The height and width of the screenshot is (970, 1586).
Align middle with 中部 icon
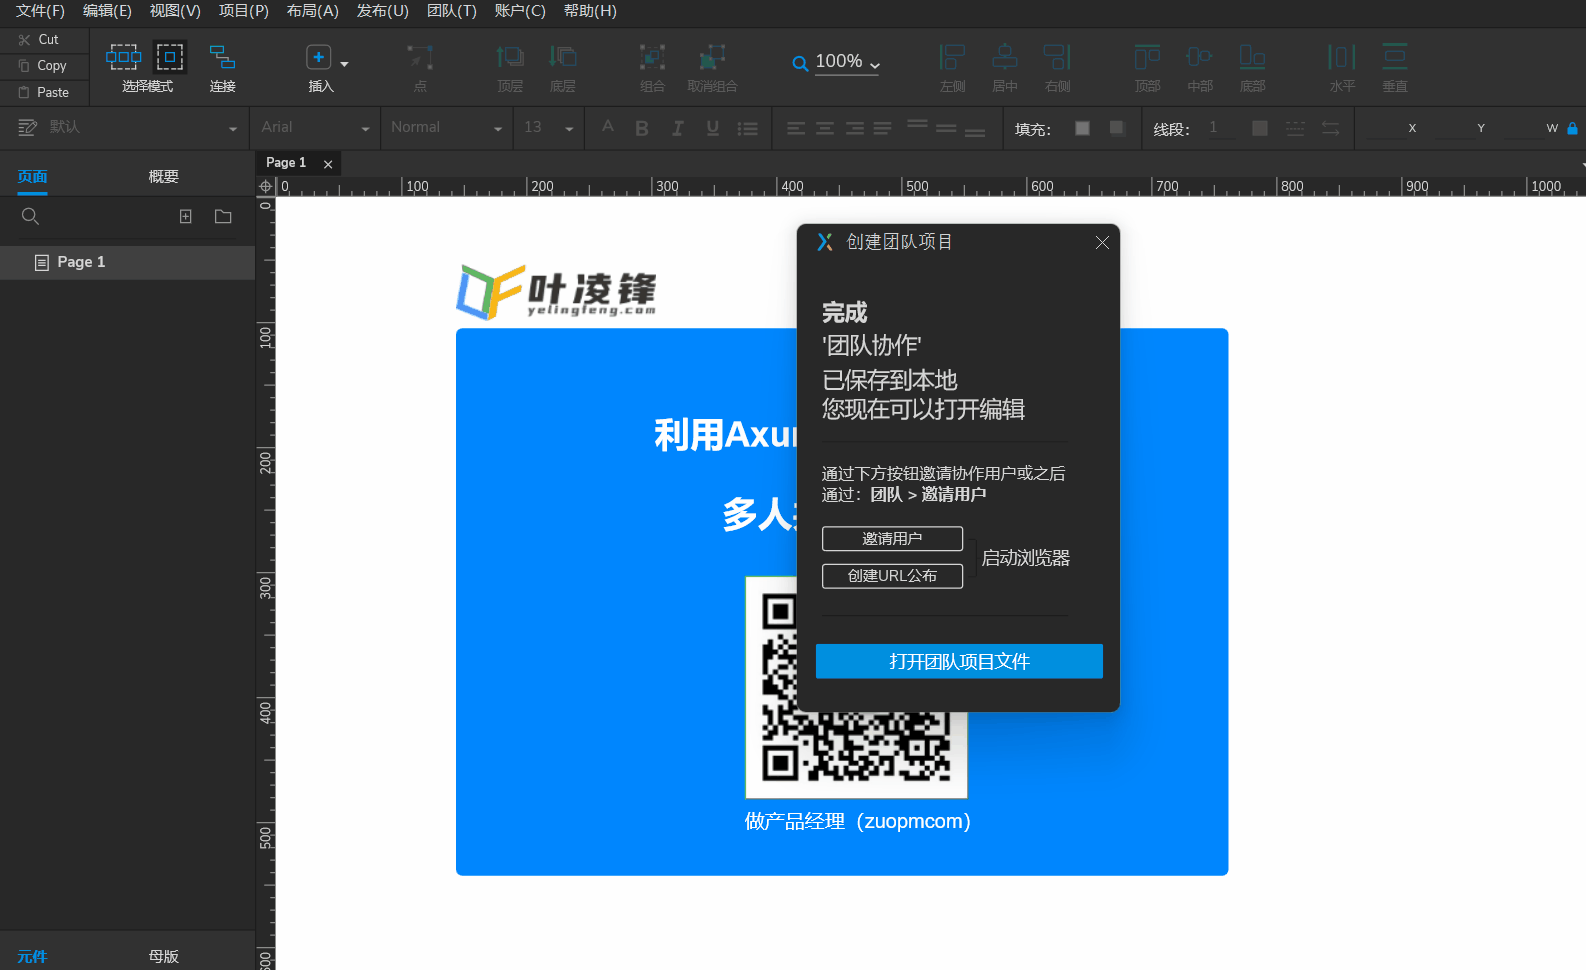coord(1199,57)
